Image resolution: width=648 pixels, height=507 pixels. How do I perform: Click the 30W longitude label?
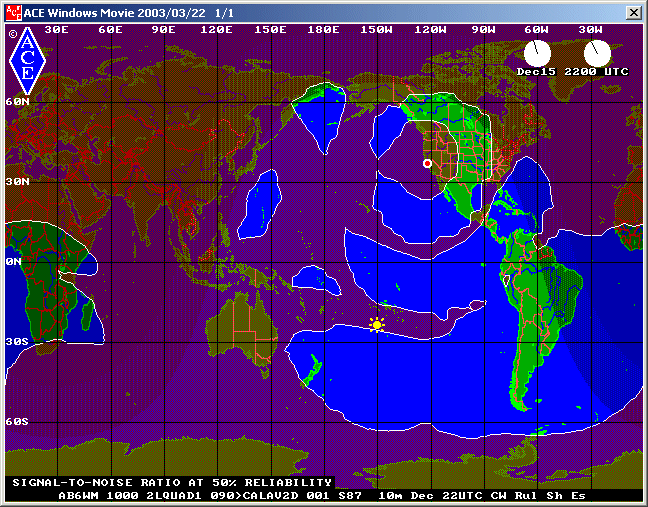(x=590, y=30)
